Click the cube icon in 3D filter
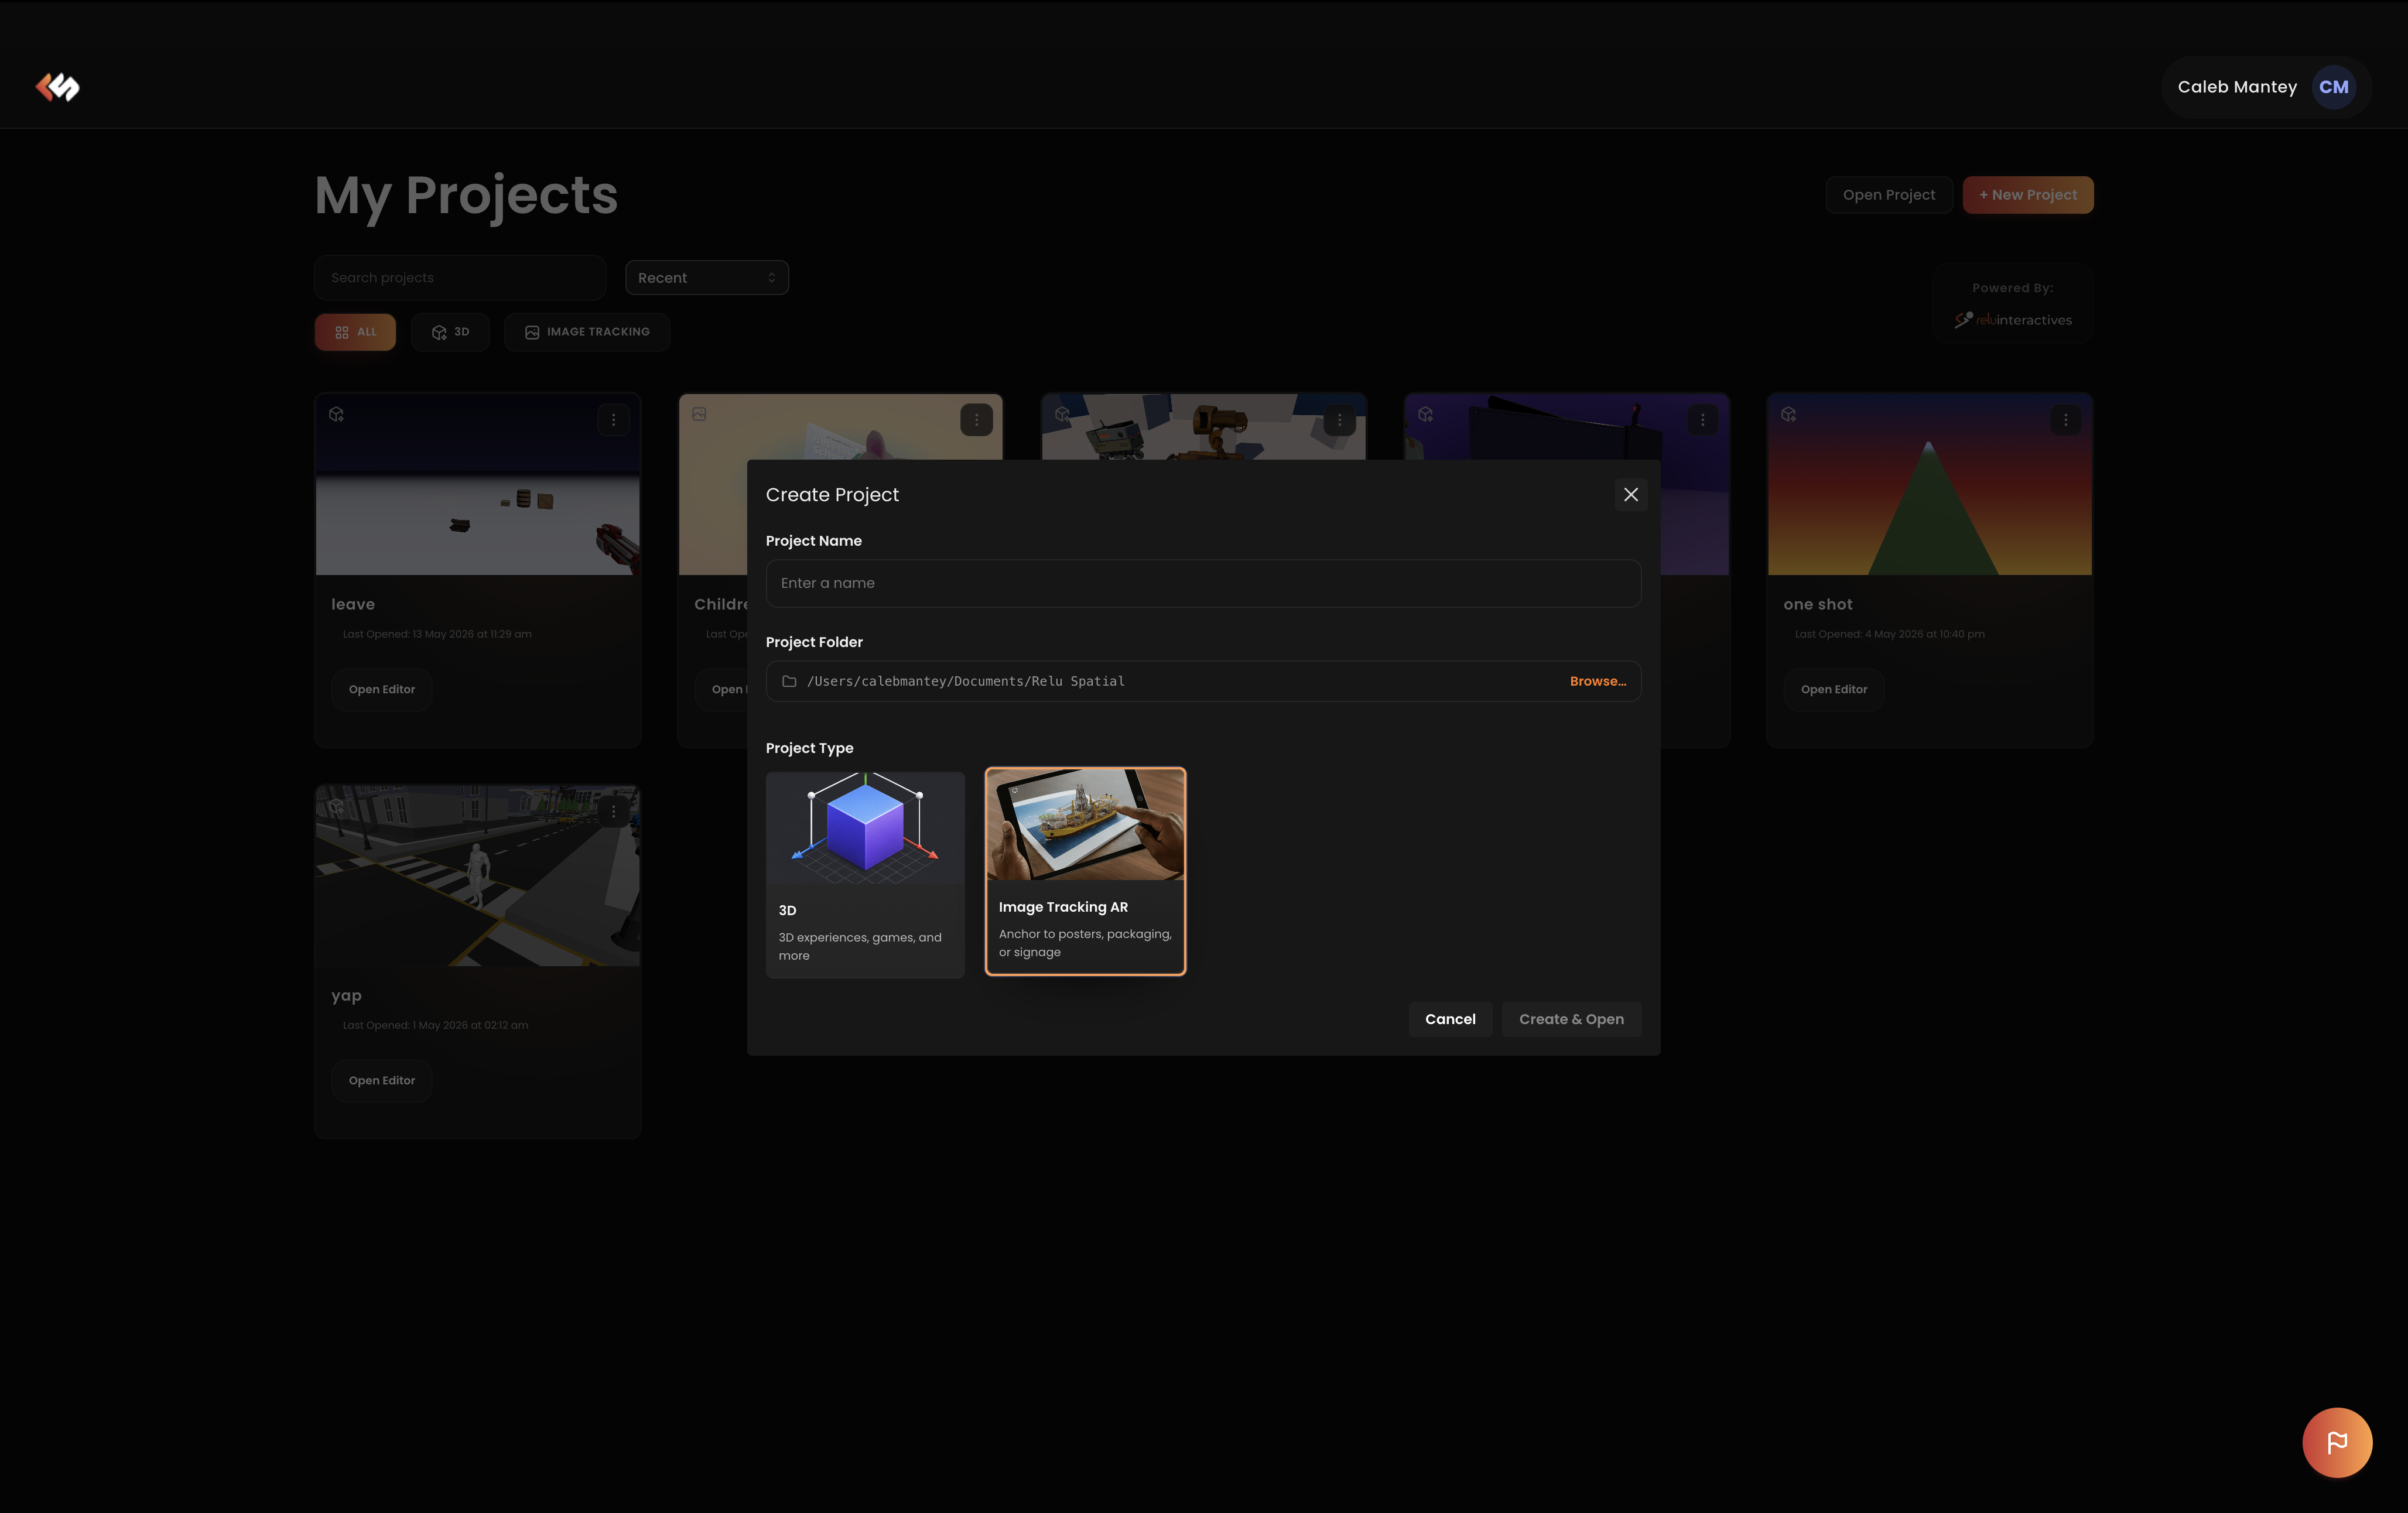The height and width of the screenshot is (1513, 2408). [439, 332]
